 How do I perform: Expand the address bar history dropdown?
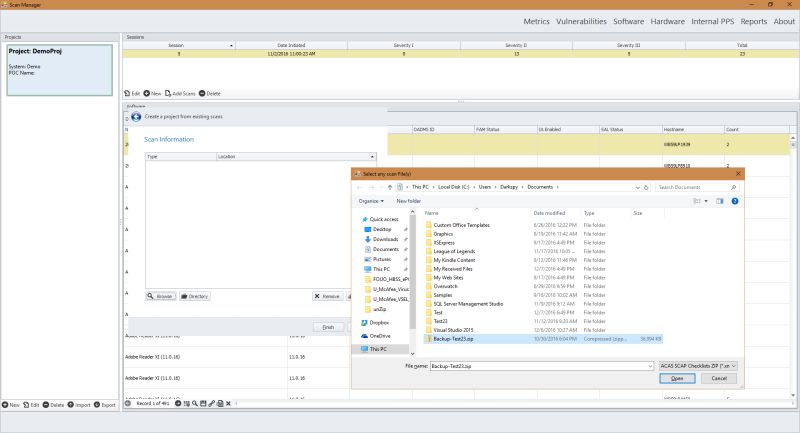637,187
